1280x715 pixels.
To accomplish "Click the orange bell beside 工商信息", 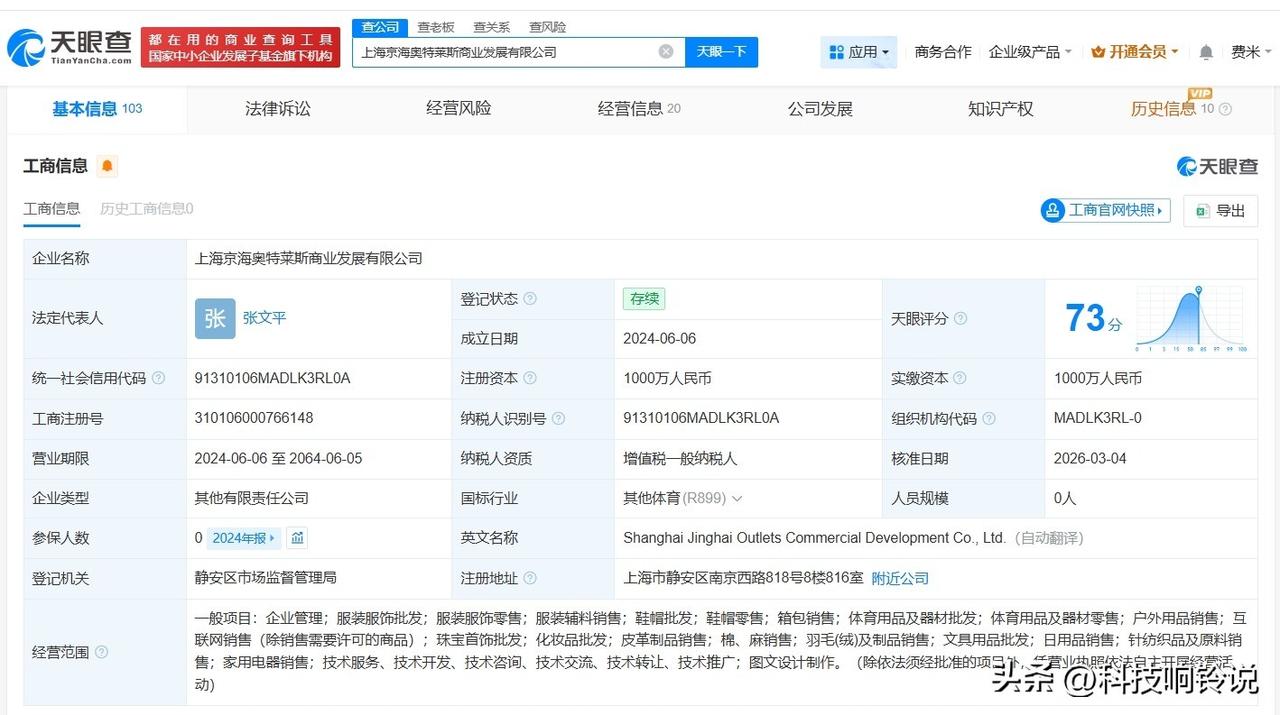I will [x=107, y=166].
